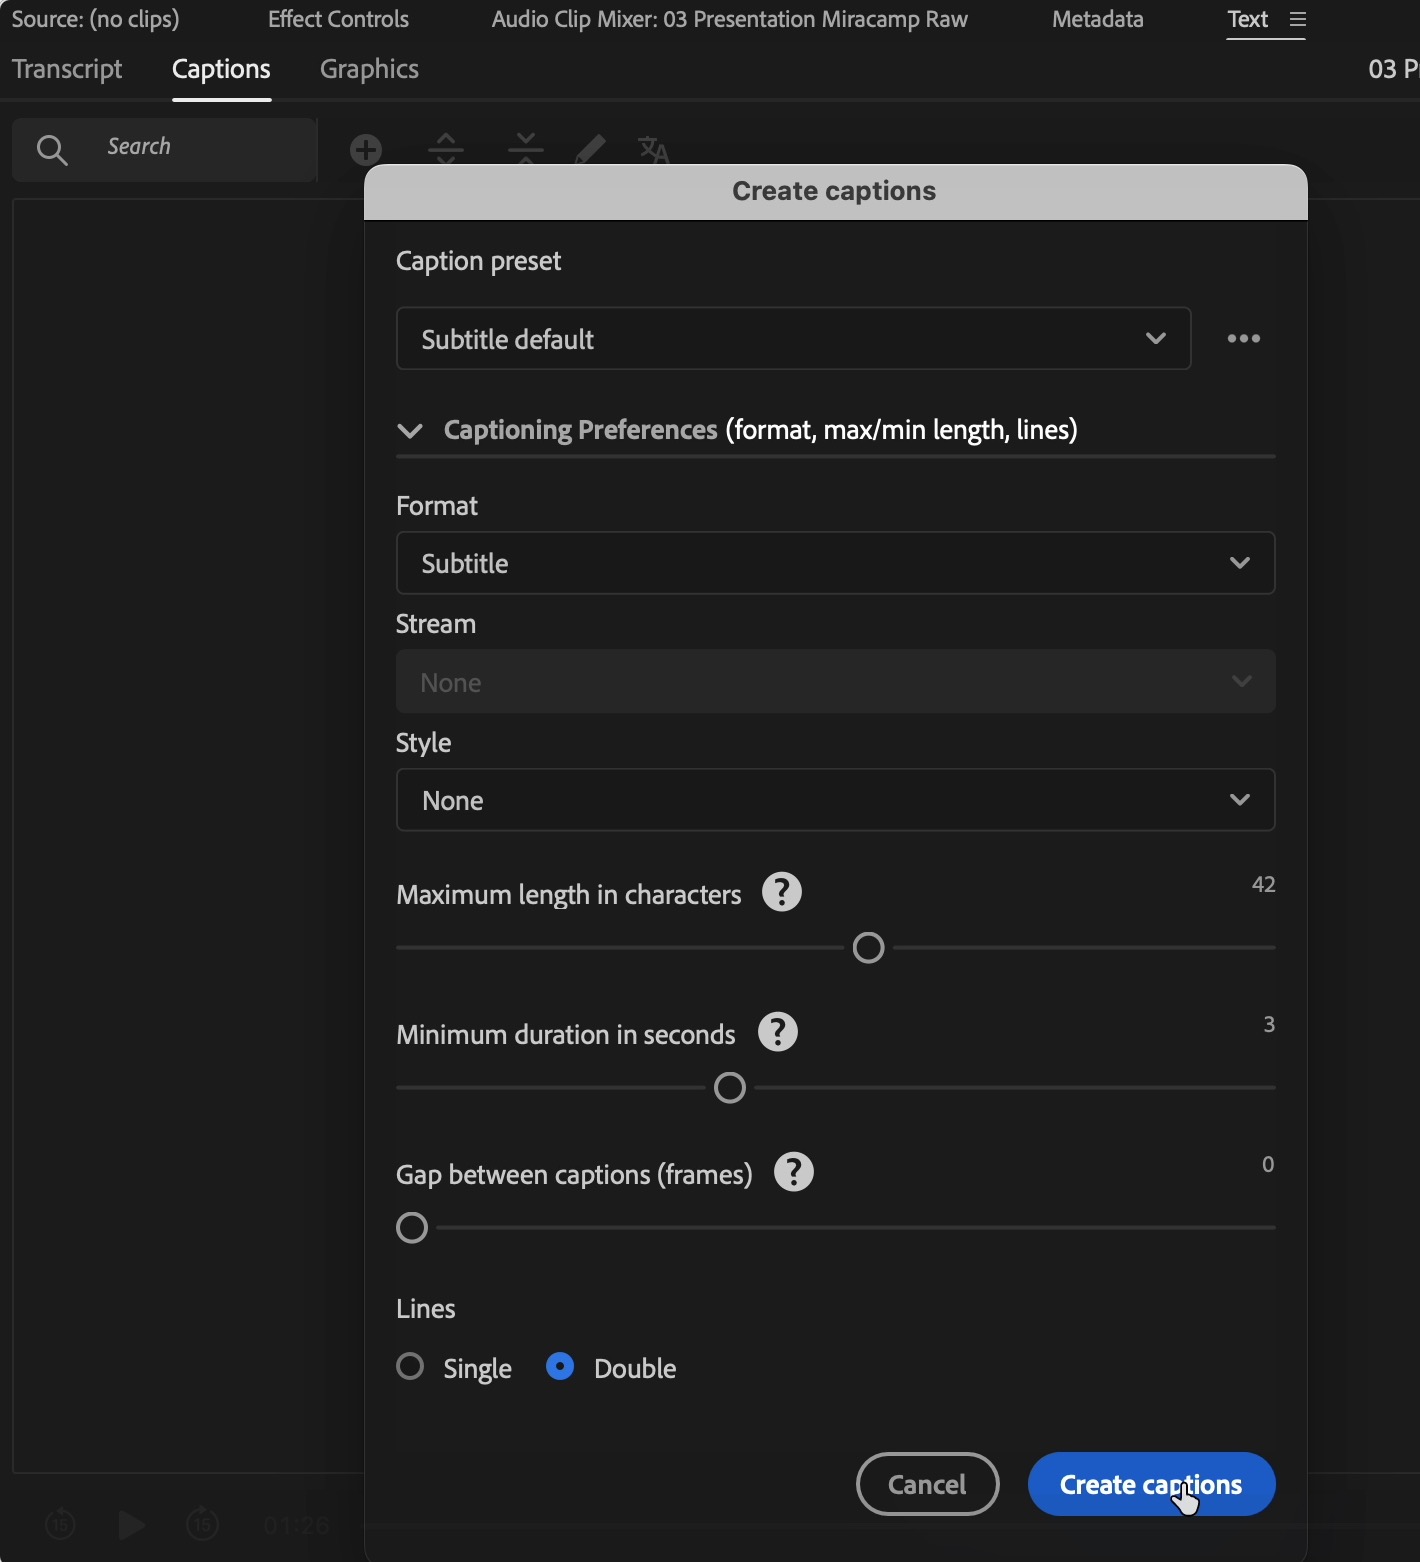The width and height of the screenshot is (1420, 1562).
Task: Open the Caption preset dropdown
Action: (794, 338)
